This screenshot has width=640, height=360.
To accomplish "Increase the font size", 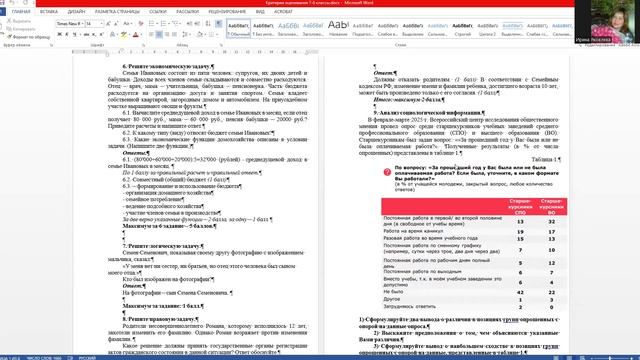I will (108, 24).
